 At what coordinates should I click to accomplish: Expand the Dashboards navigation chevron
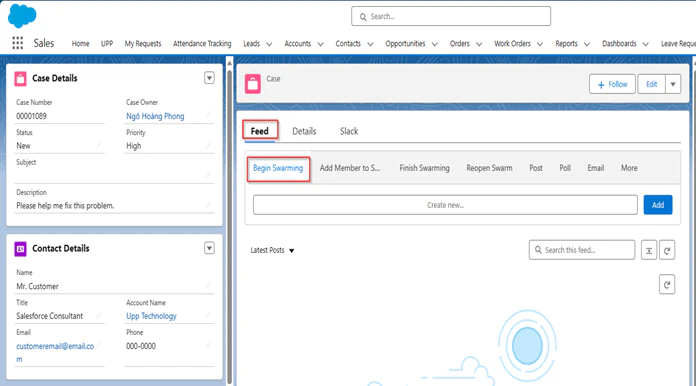click(645, 44)
